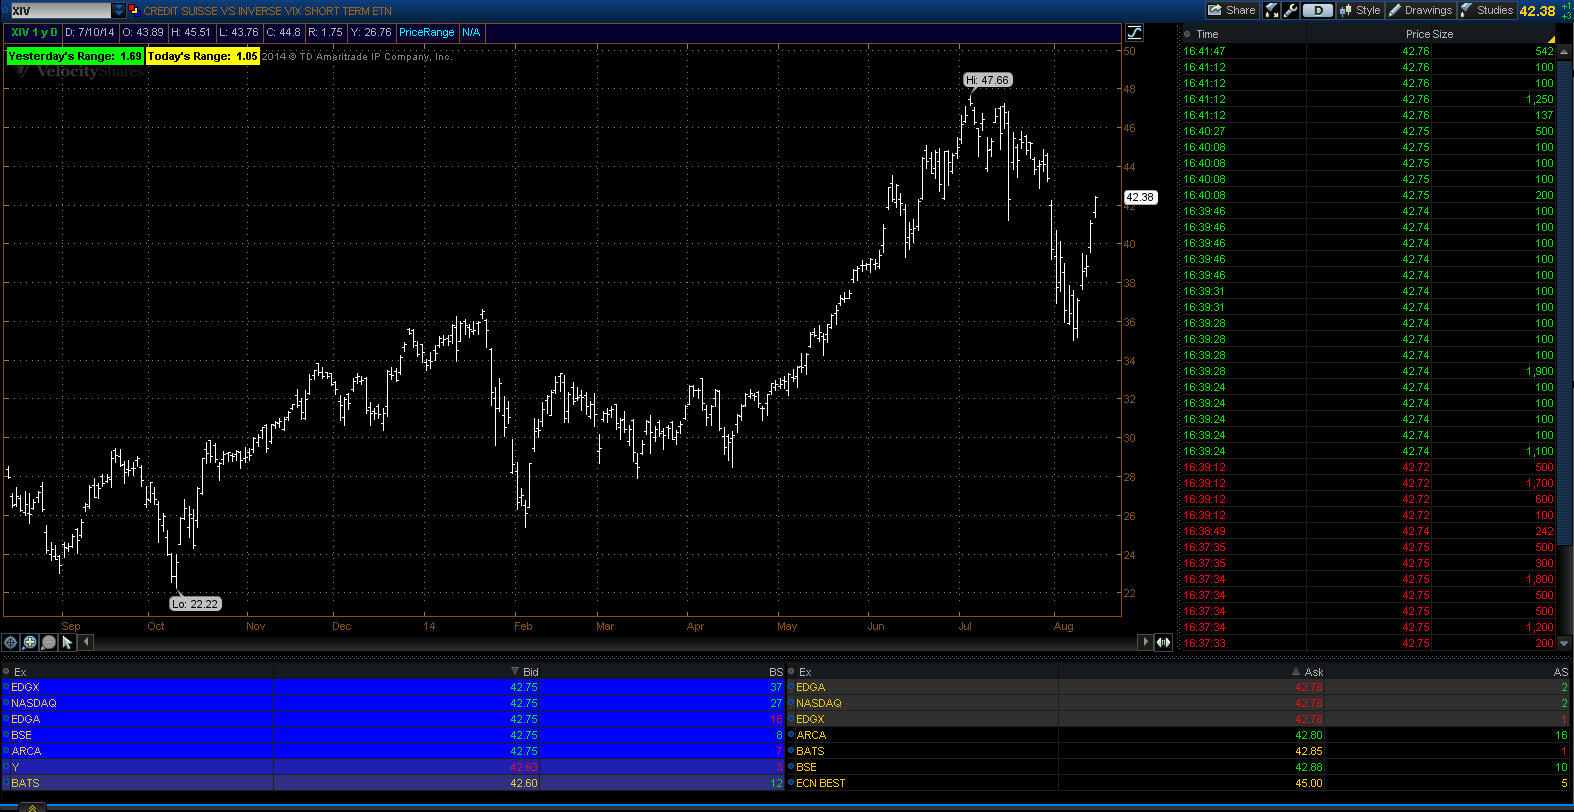
Task: Click the 16:41:47 Time & Sales row
Action: pos(1369,51)
